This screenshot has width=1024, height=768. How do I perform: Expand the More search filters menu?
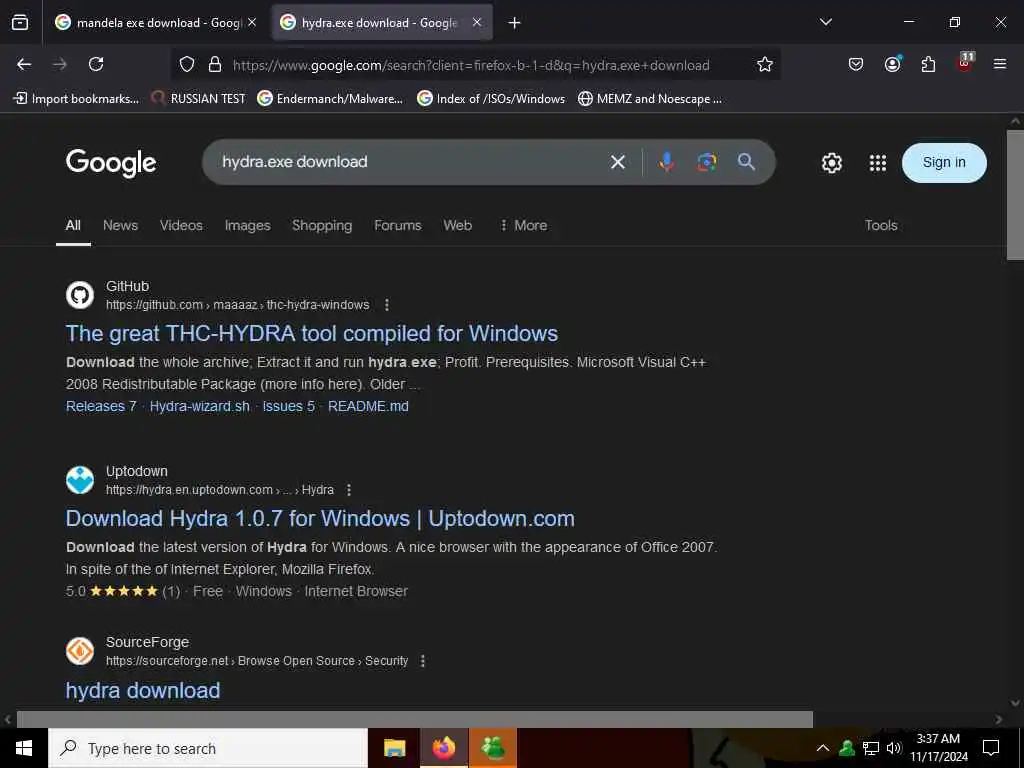[524, 225]
